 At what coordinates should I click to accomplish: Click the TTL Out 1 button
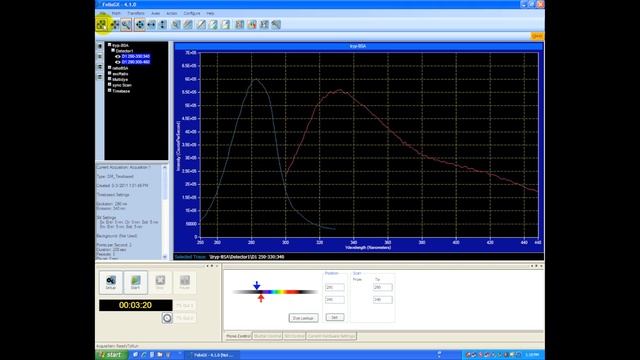[184, 306]
